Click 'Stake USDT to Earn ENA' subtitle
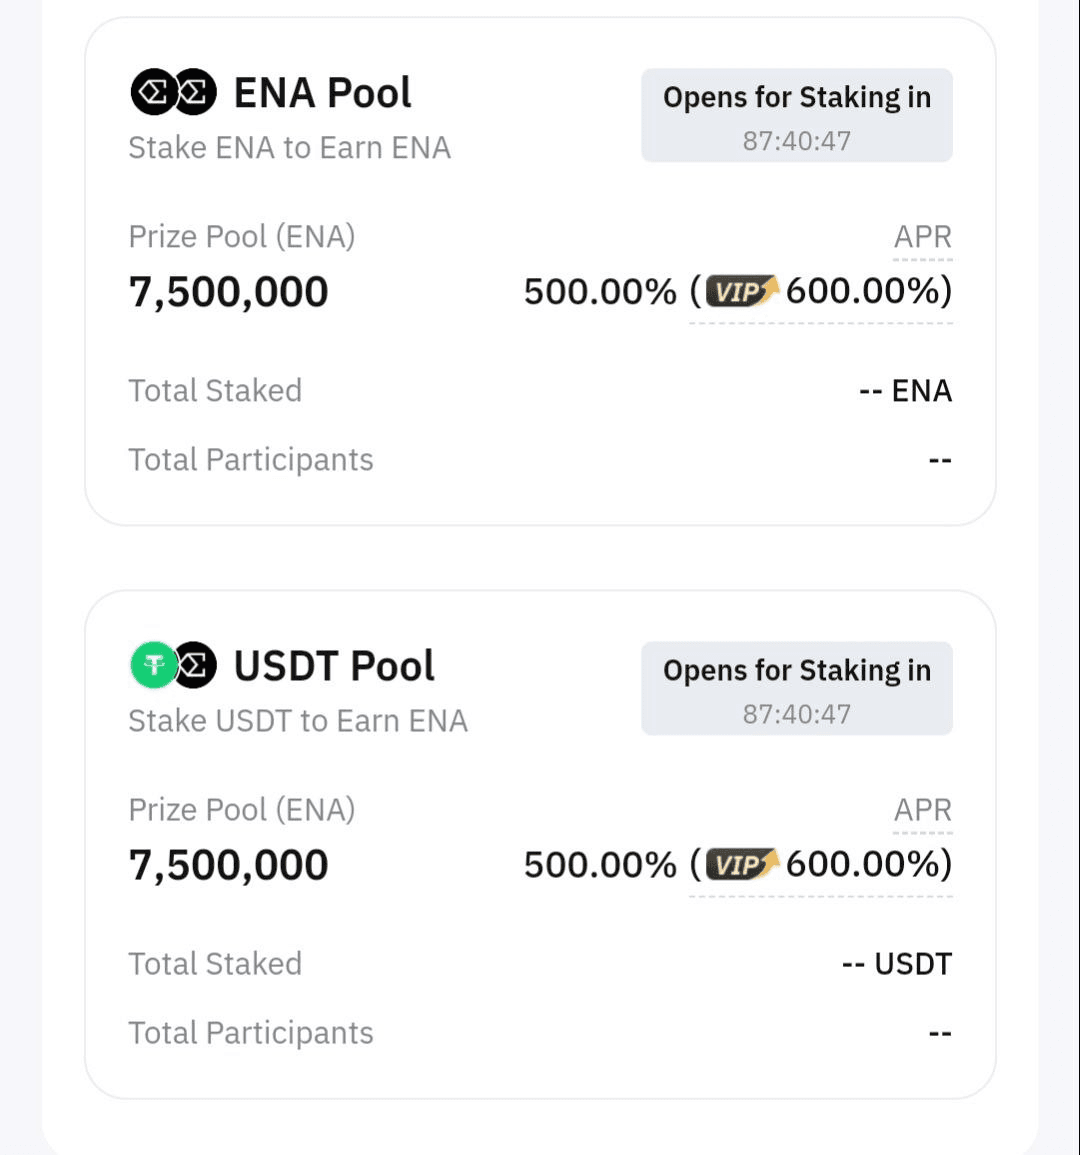 298,721
